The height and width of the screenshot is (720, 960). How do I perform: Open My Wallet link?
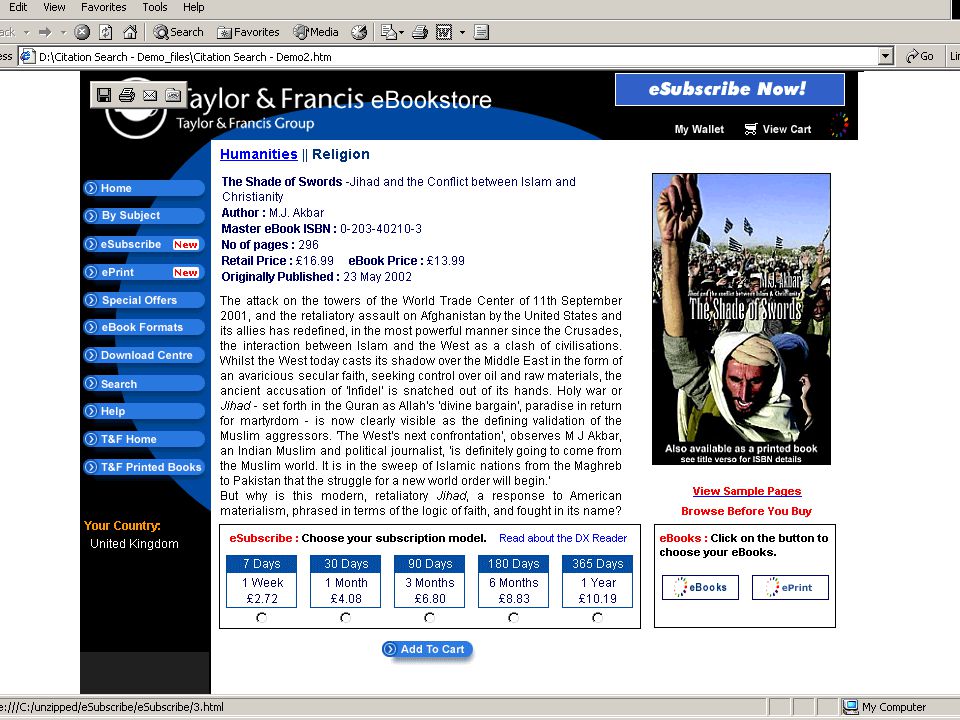(699, 129)
